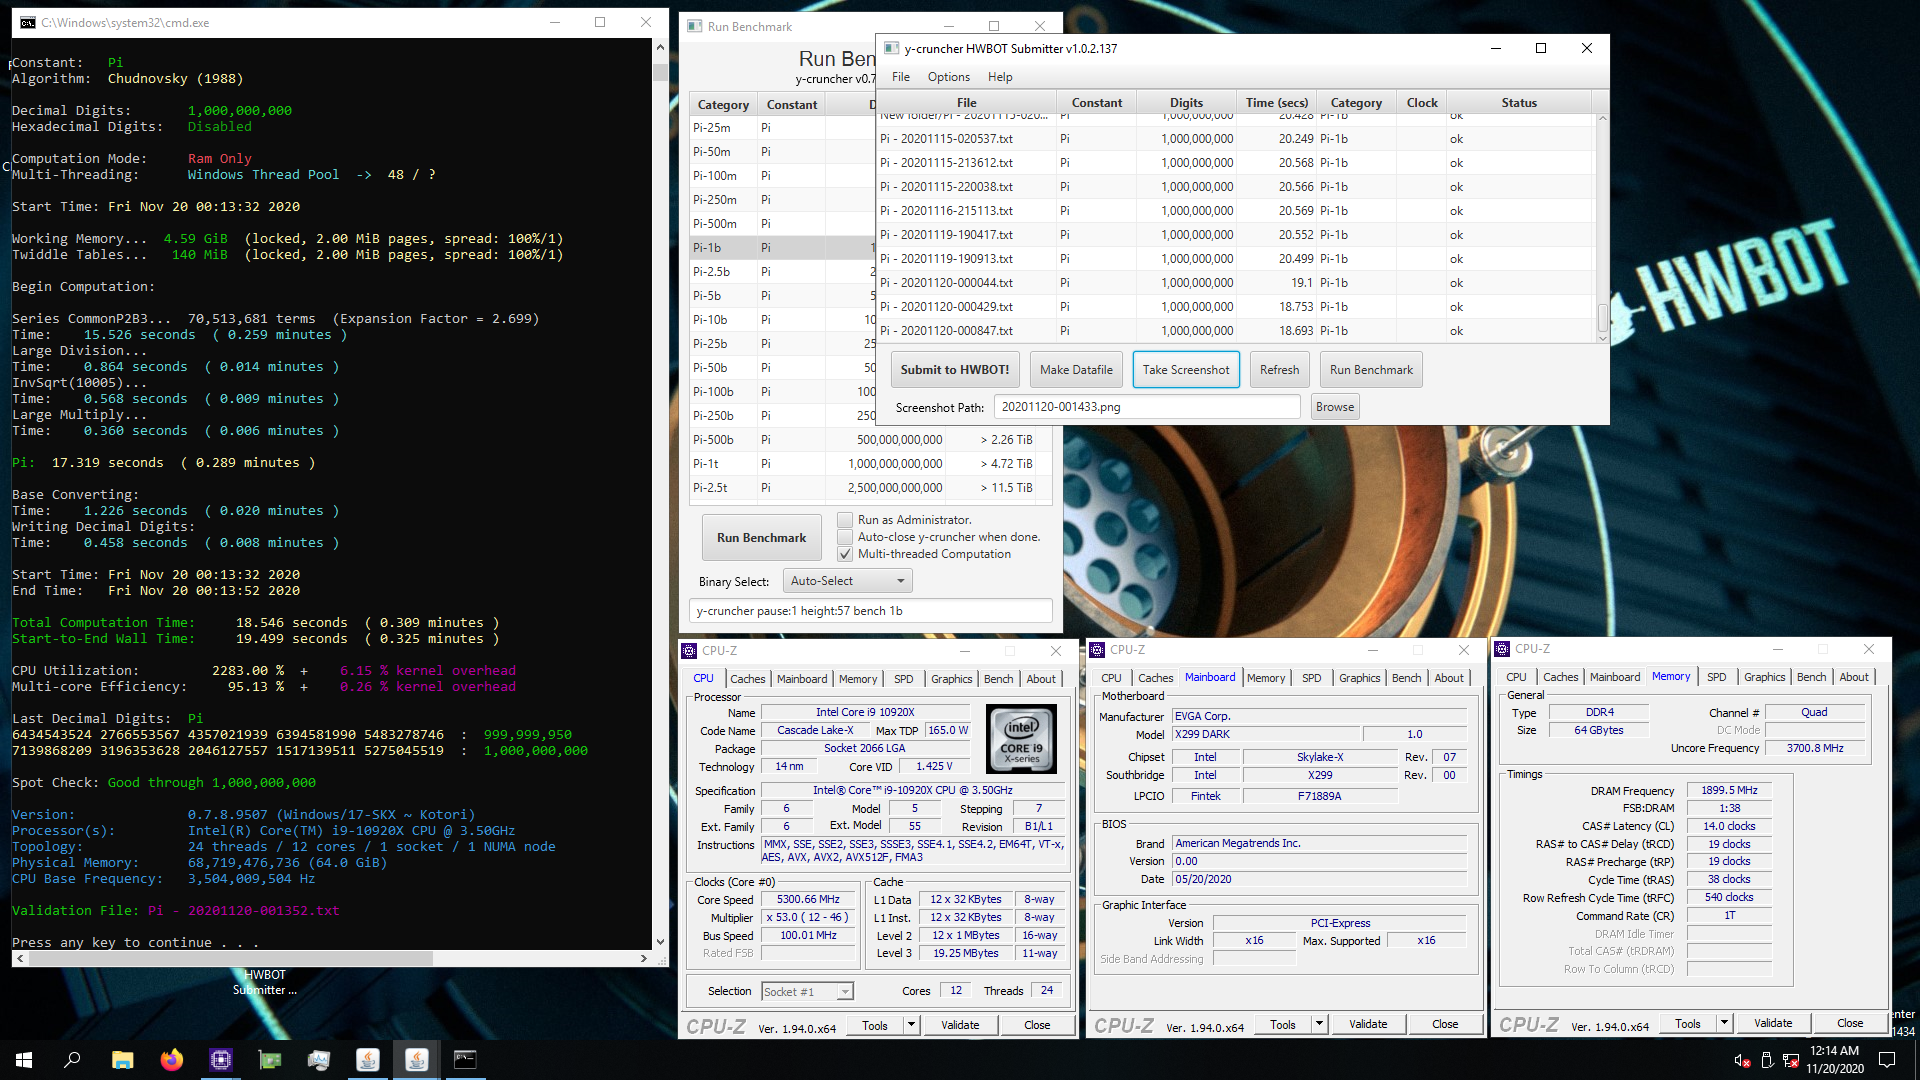The height and width of the screenshot is (1080, 1920).
Task: Open Bench tab in first CPU-Z window
Action: pos(998,678)
